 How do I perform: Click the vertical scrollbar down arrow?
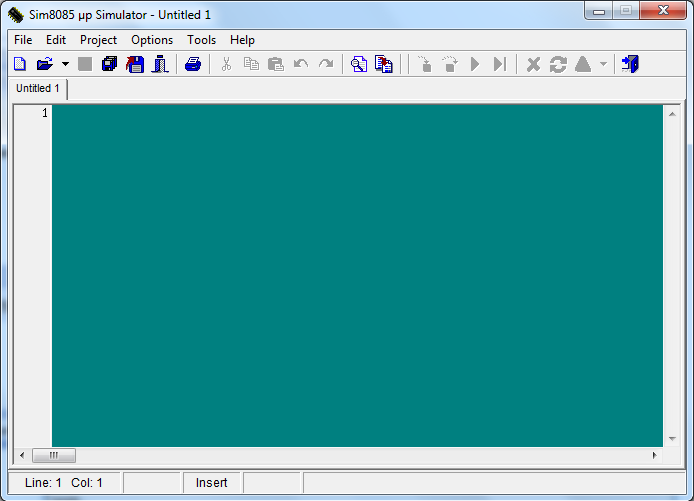(672, 439)
